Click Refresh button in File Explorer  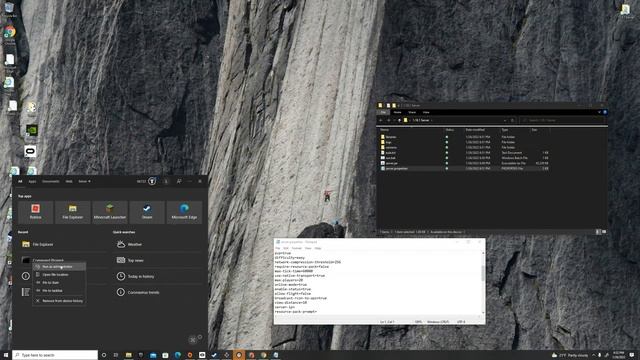pos(513,120)
